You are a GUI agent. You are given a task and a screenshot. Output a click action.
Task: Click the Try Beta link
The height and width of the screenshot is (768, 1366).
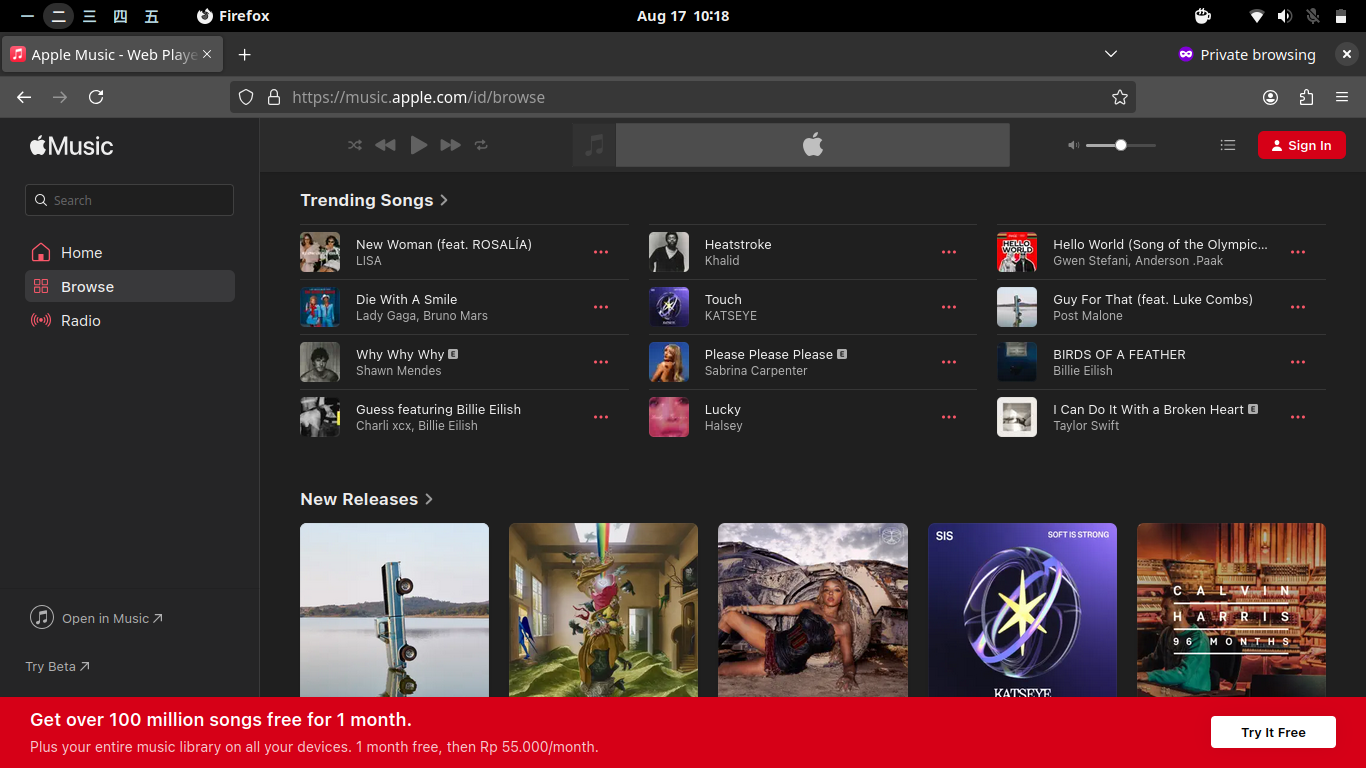point(57,666)
